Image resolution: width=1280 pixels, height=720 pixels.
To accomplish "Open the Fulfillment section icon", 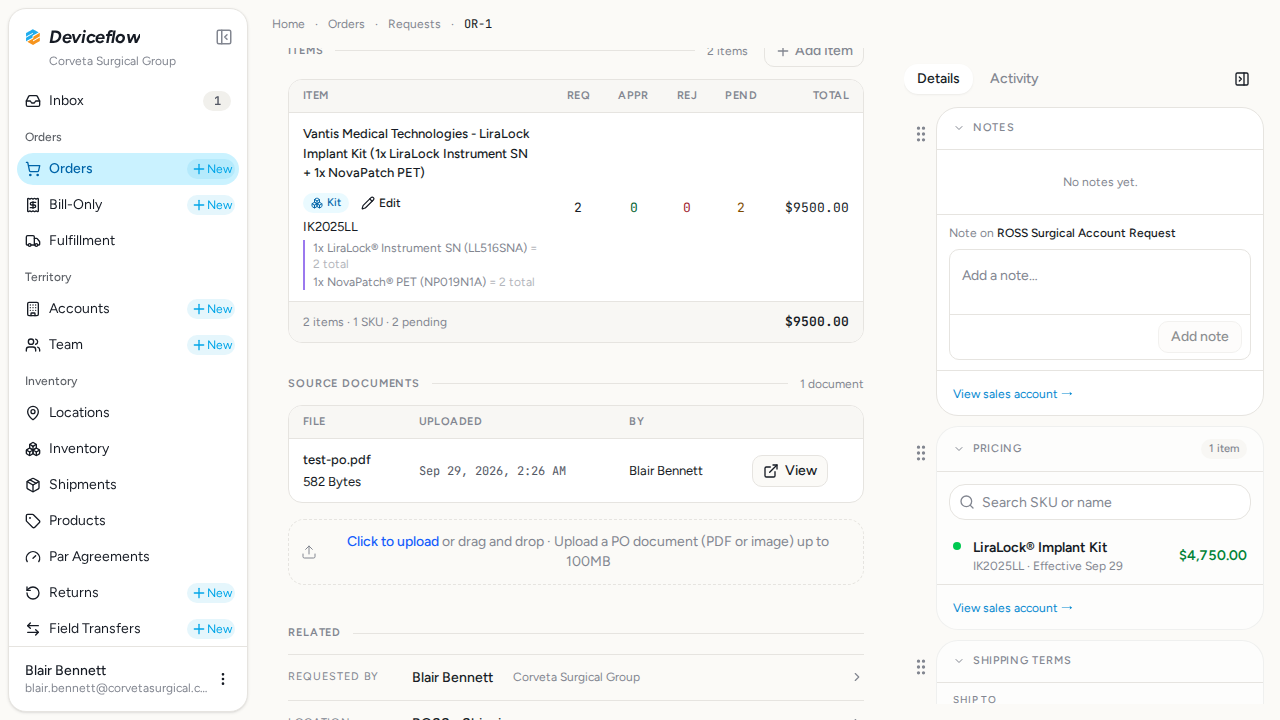I will pos(33,241).
